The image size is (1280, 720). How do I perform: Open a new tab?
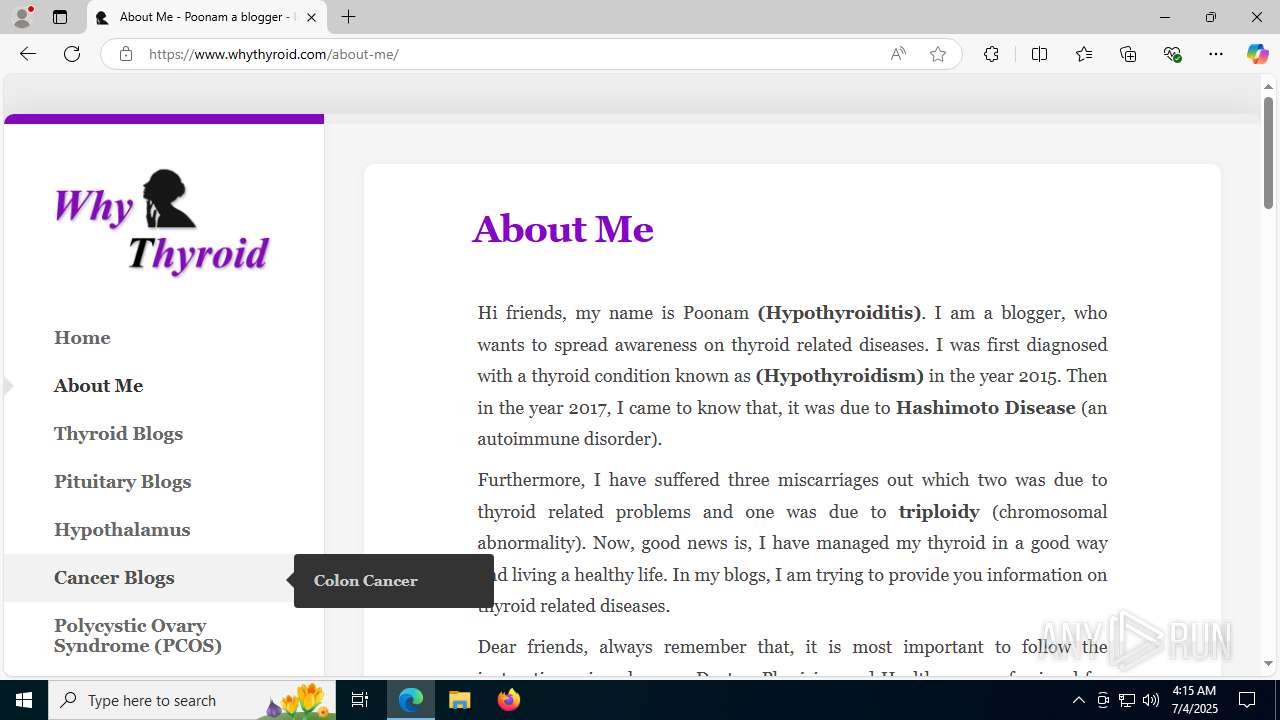pyautogui.click(x=348, y=17)
